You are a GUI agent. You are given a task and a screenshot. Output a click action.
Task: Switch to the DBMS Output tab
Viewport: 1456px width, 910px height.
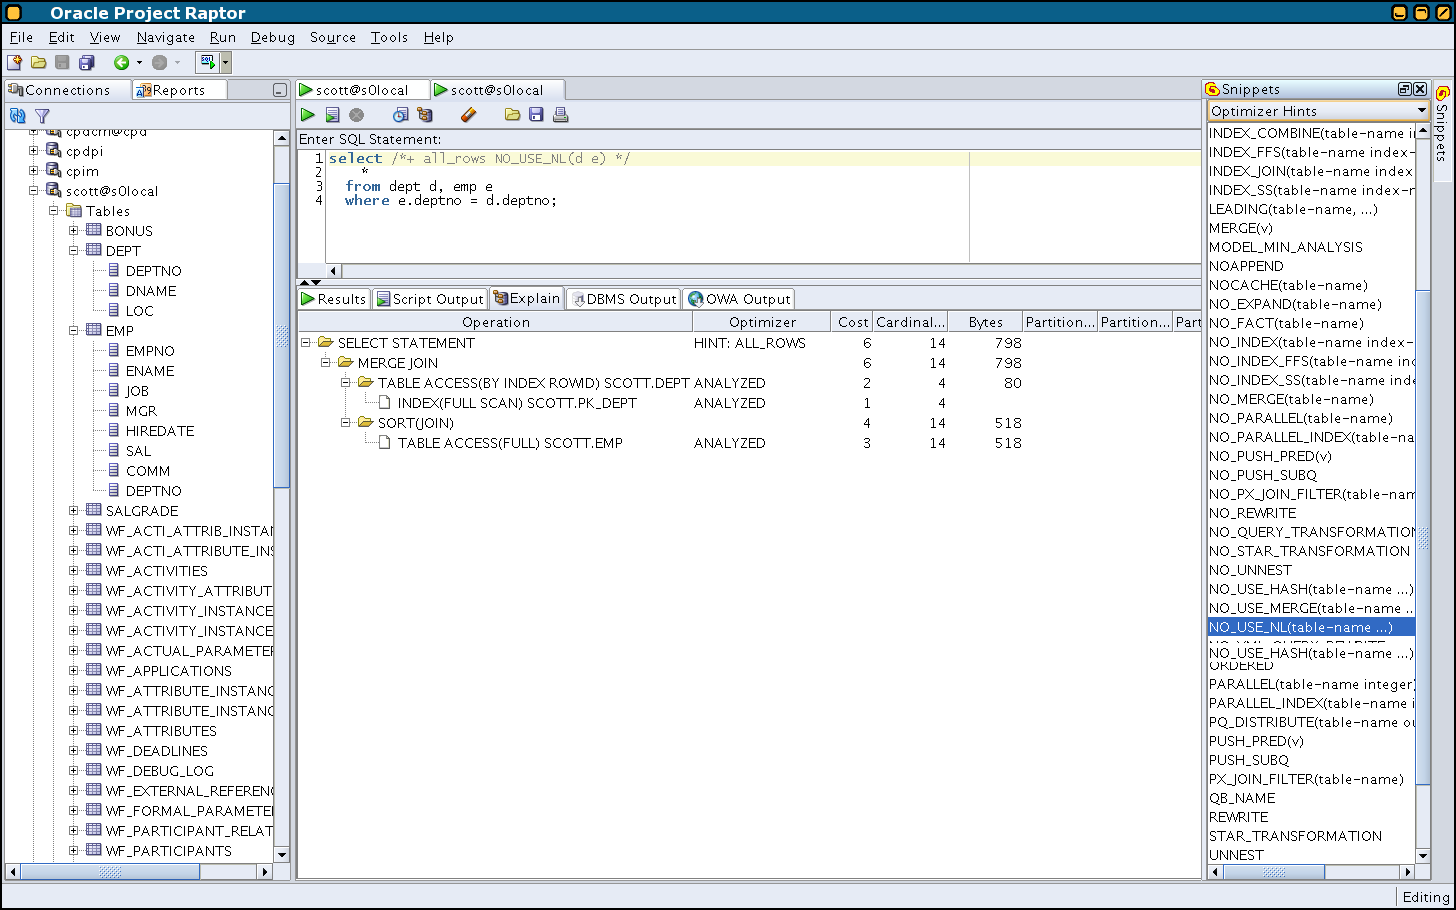coord(624,299)
